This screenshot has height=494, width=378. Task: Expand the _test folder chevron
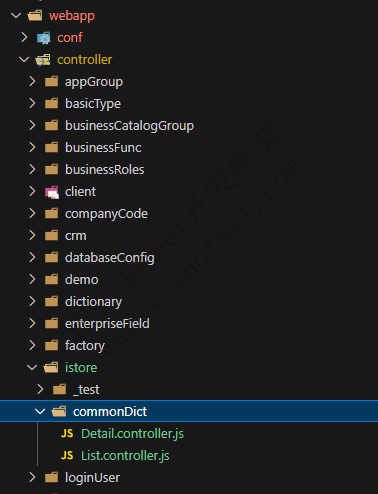coord(40,389)
